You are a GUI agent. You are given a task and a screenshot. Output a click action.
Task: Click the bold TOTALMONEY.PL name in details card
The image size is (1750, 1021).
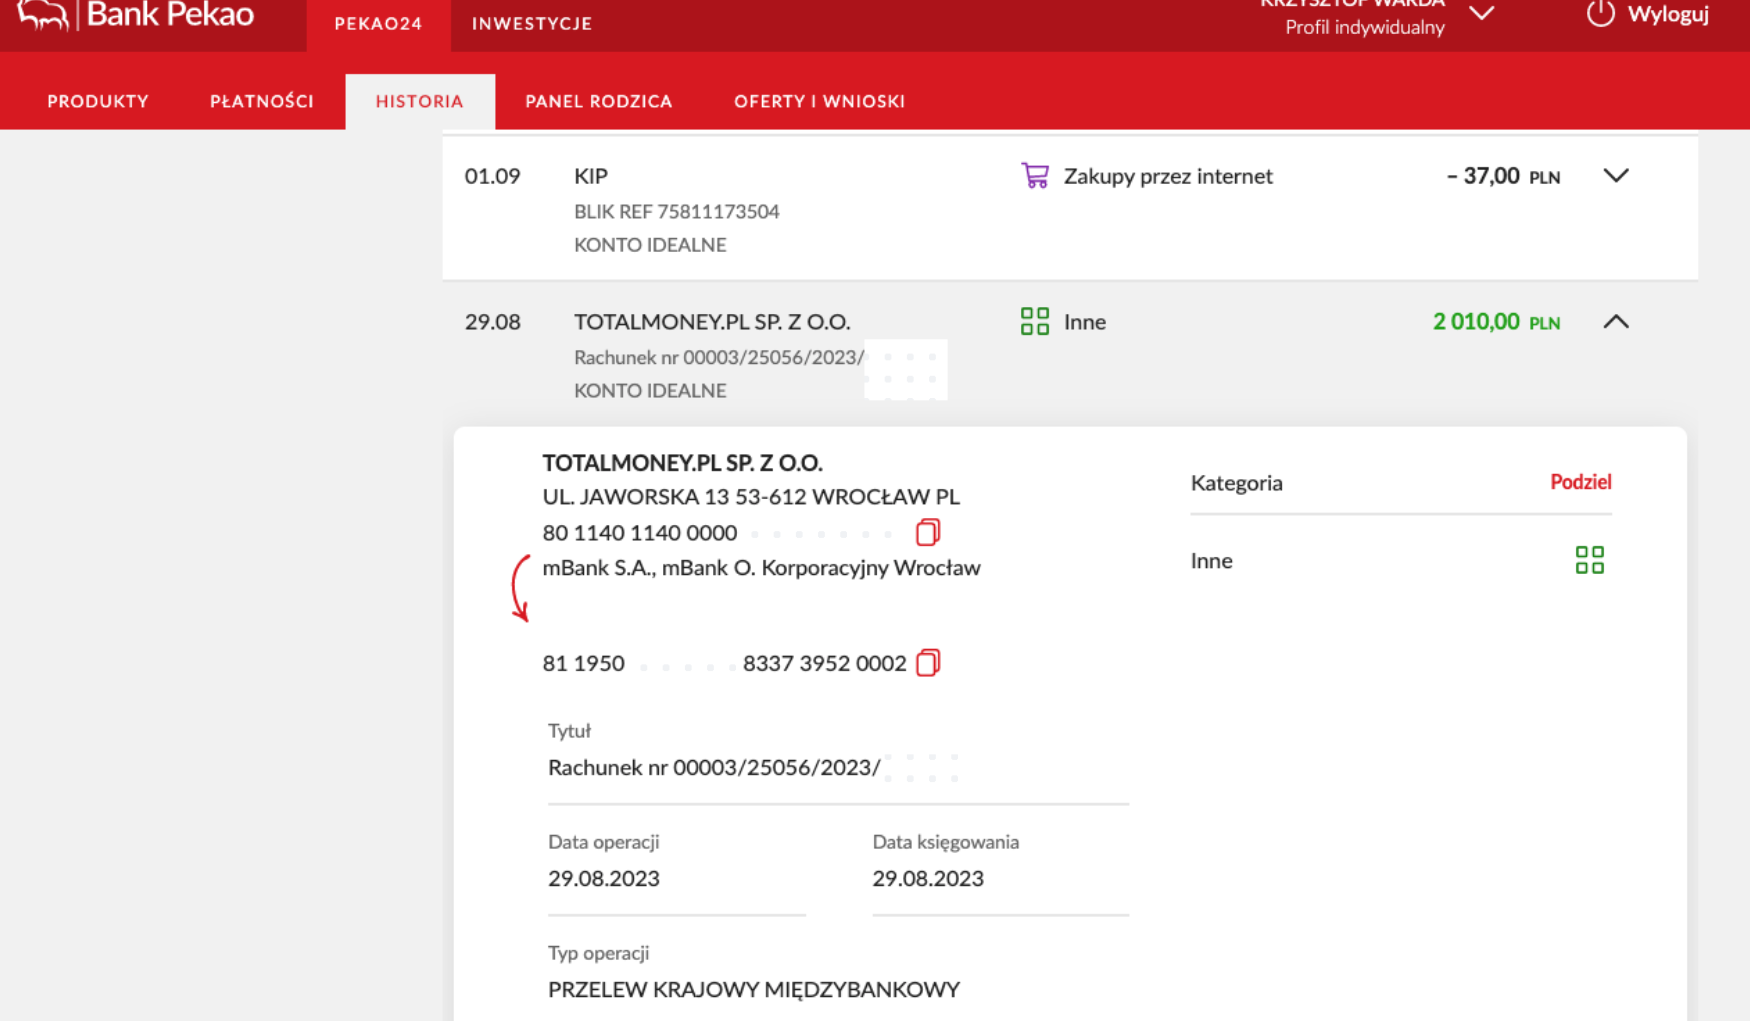click(x=682, y=463)
